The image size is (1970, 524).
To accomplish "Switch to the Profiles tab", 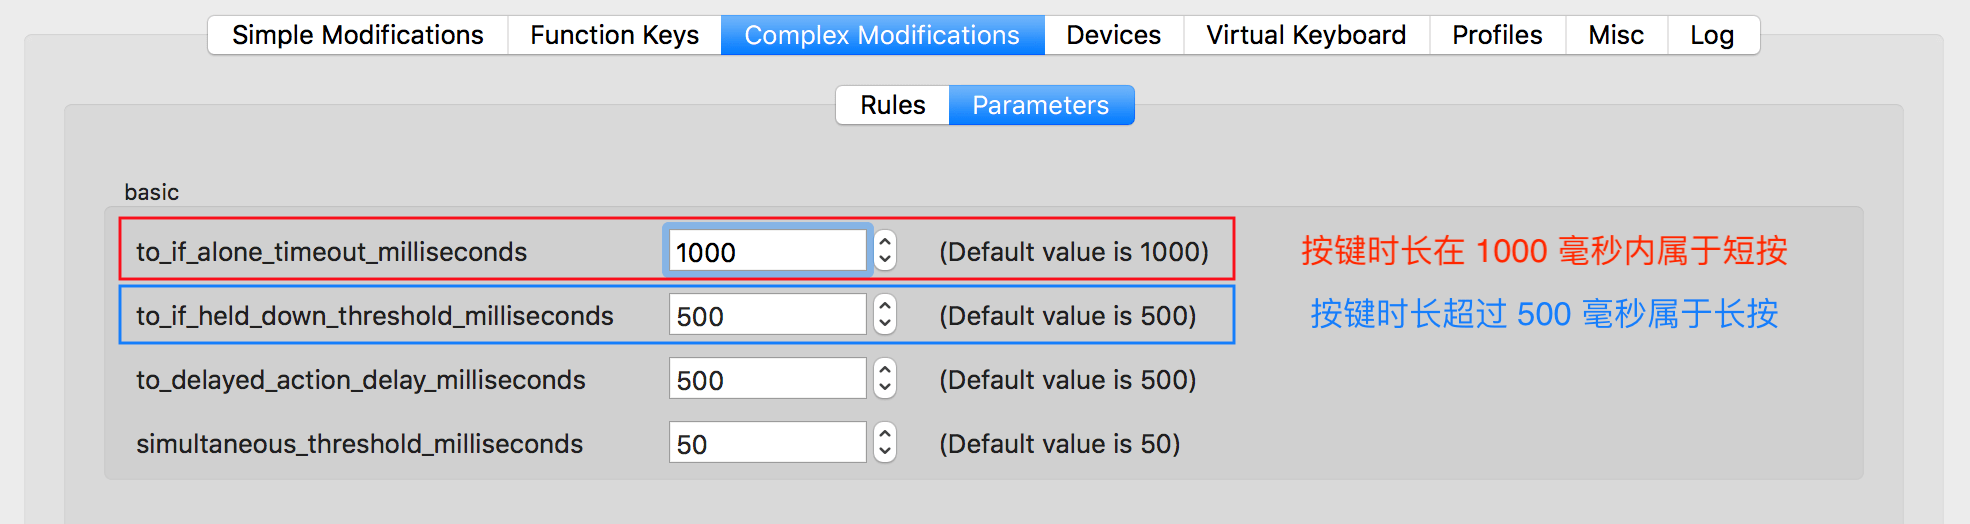I will 1496,35.
